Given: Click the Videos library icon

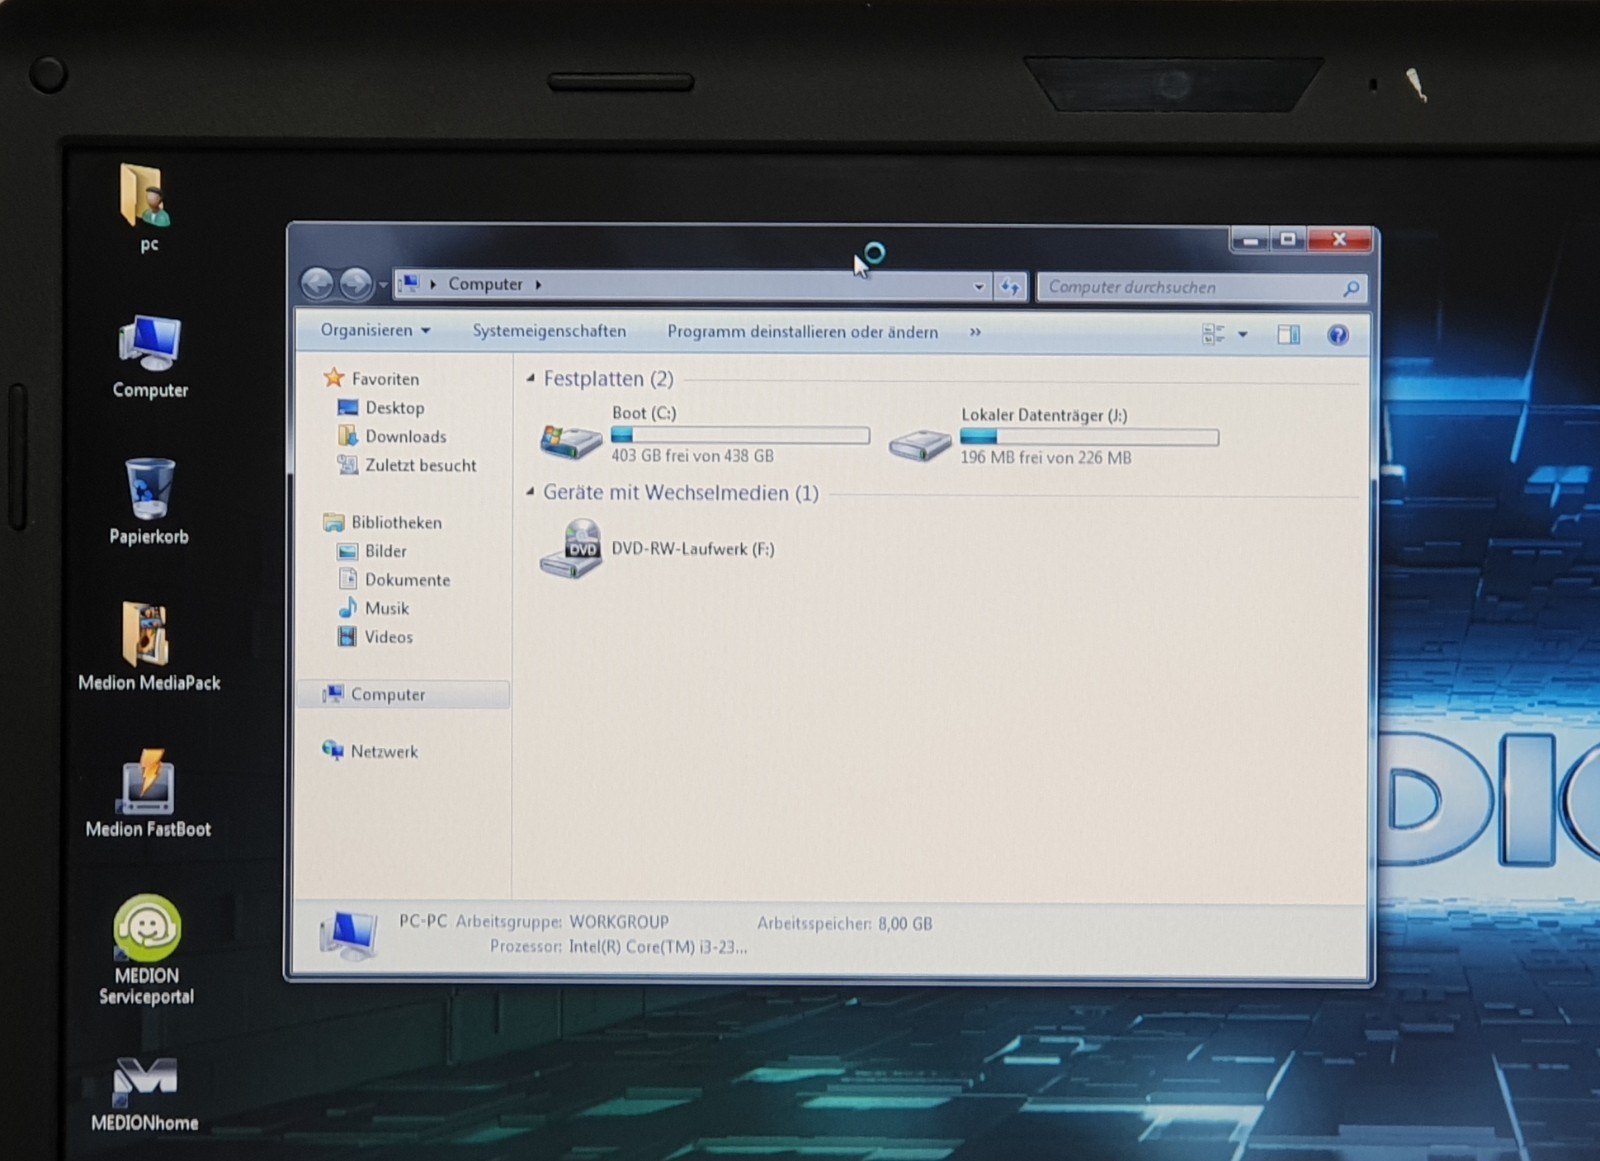Looking at the screenshot, I should point(347,636).
